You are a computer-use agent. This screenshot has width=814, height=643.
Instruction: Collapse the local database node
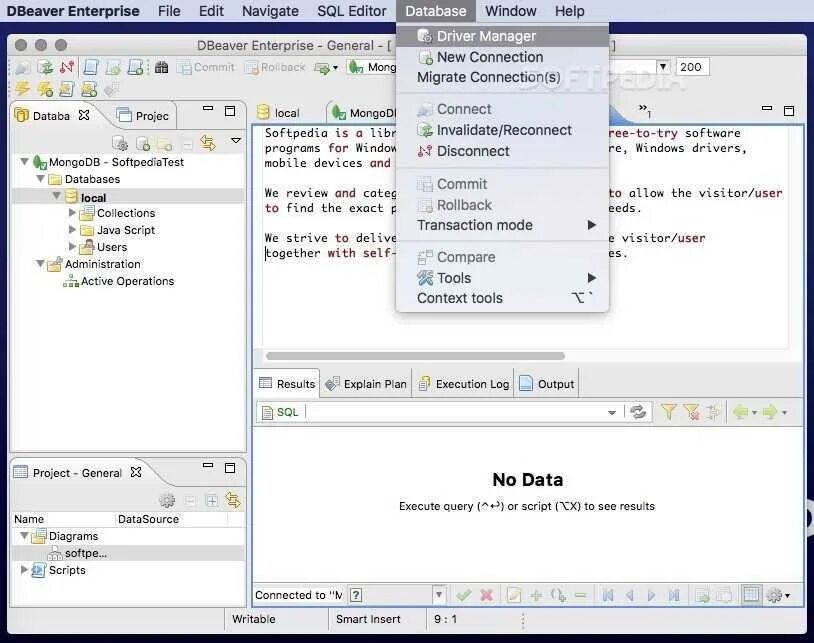click(57, 196)
